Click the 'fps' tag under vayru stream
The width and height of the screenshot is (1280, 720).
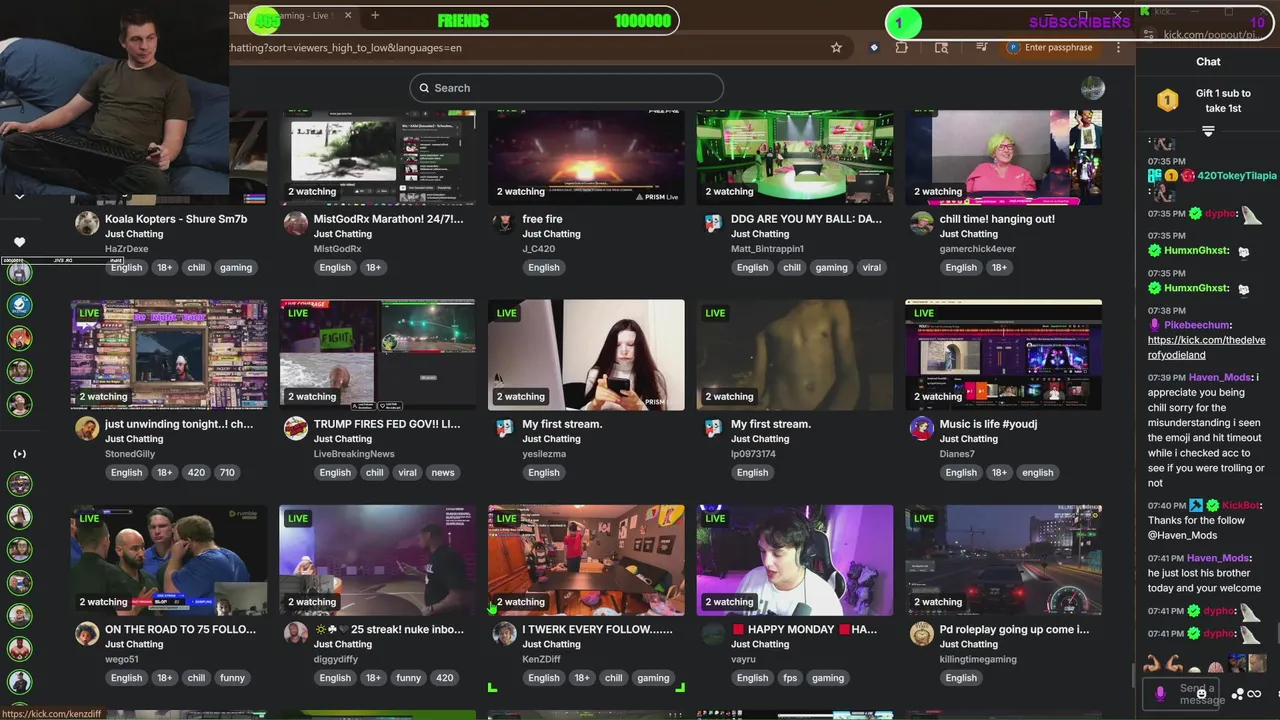coord(790,677)
